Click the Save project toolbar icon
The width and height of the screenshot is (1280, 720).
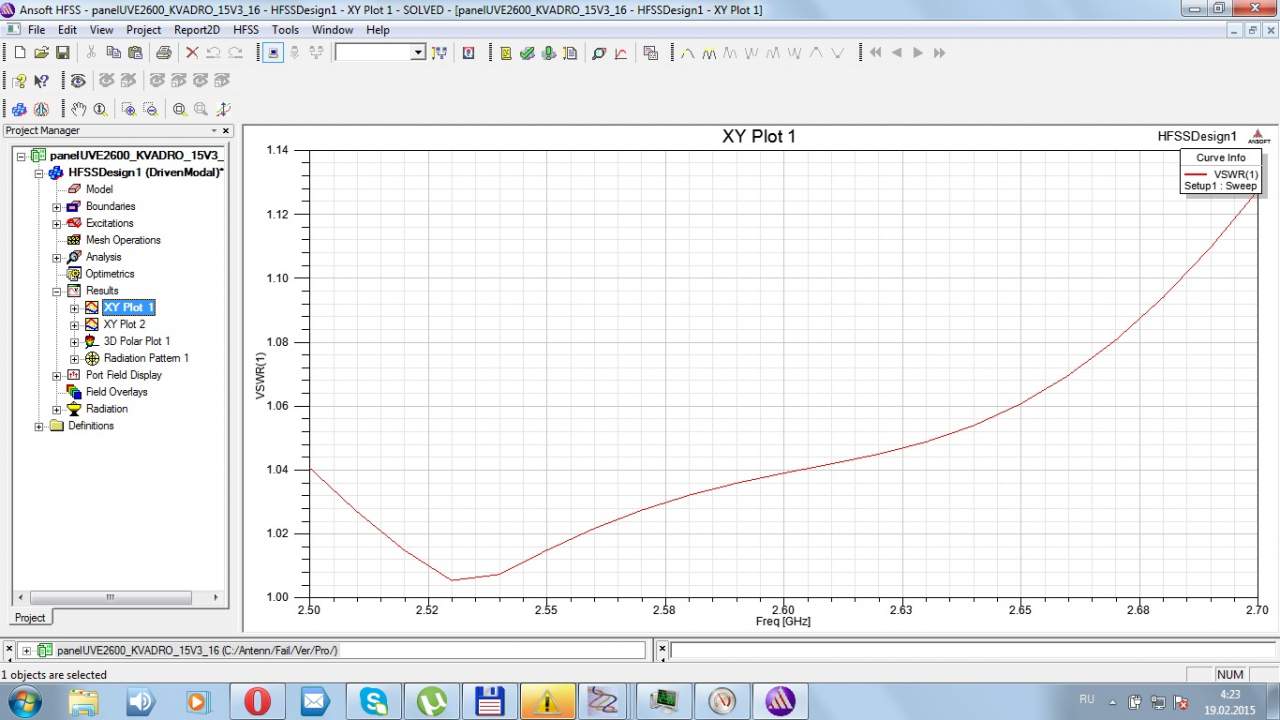pyautogui.click(x=62, y=53)
